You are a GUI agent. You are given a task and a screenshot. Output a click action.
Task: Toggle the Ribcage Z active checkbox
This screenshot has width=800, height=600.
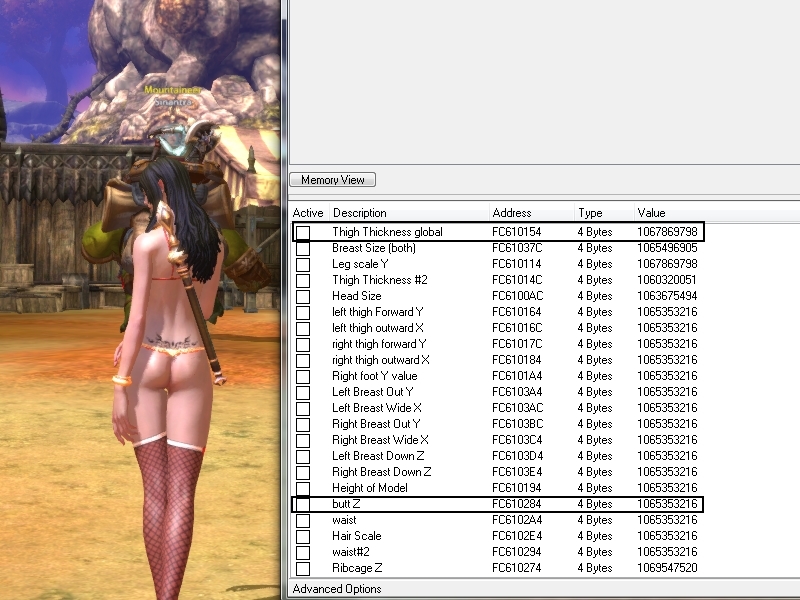point(303,568)
